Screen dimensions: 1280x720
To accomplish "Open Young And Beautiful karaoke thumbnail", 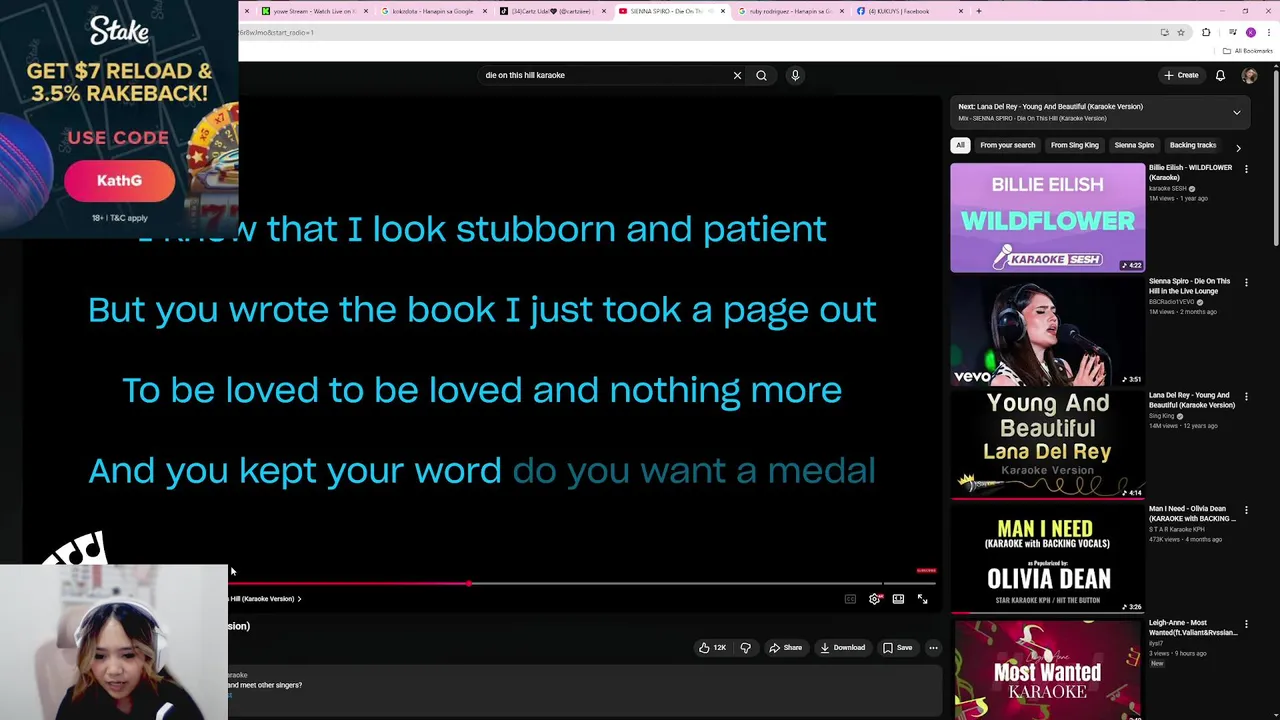I will pyautogui.click(x=1047, y=445).
